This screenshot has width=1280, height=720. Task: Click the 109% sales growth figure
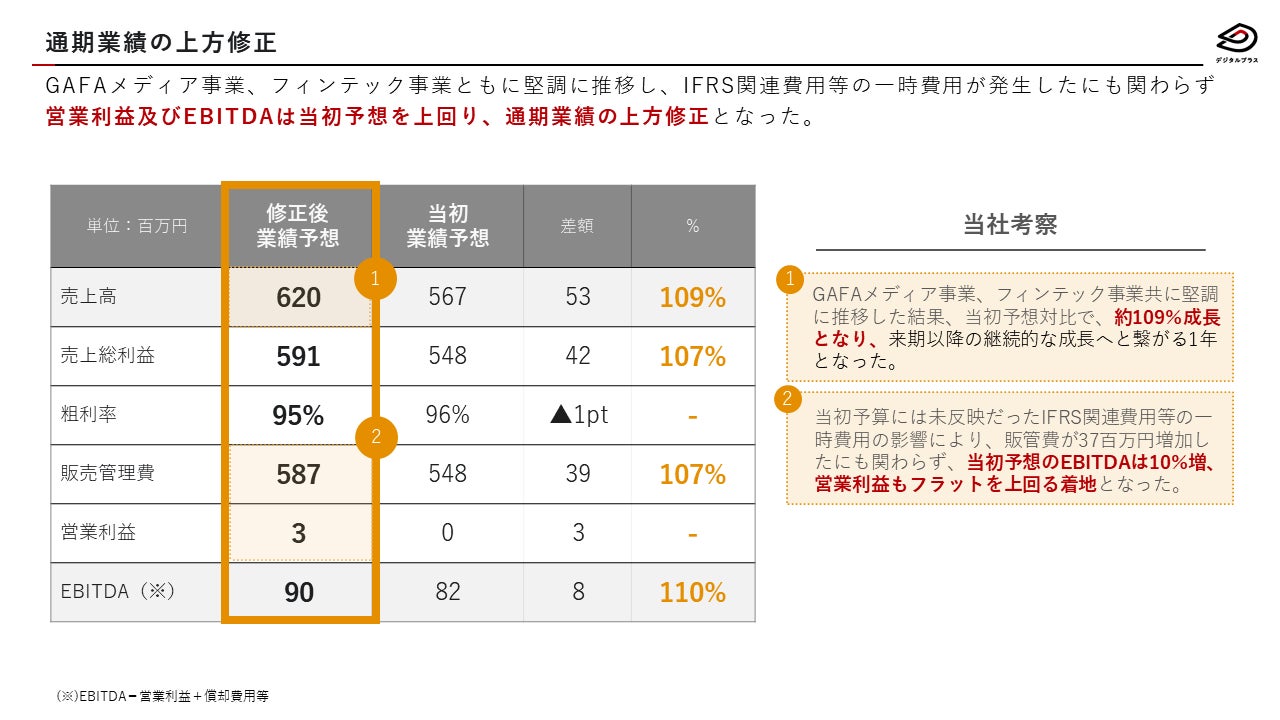click(692, 297)
